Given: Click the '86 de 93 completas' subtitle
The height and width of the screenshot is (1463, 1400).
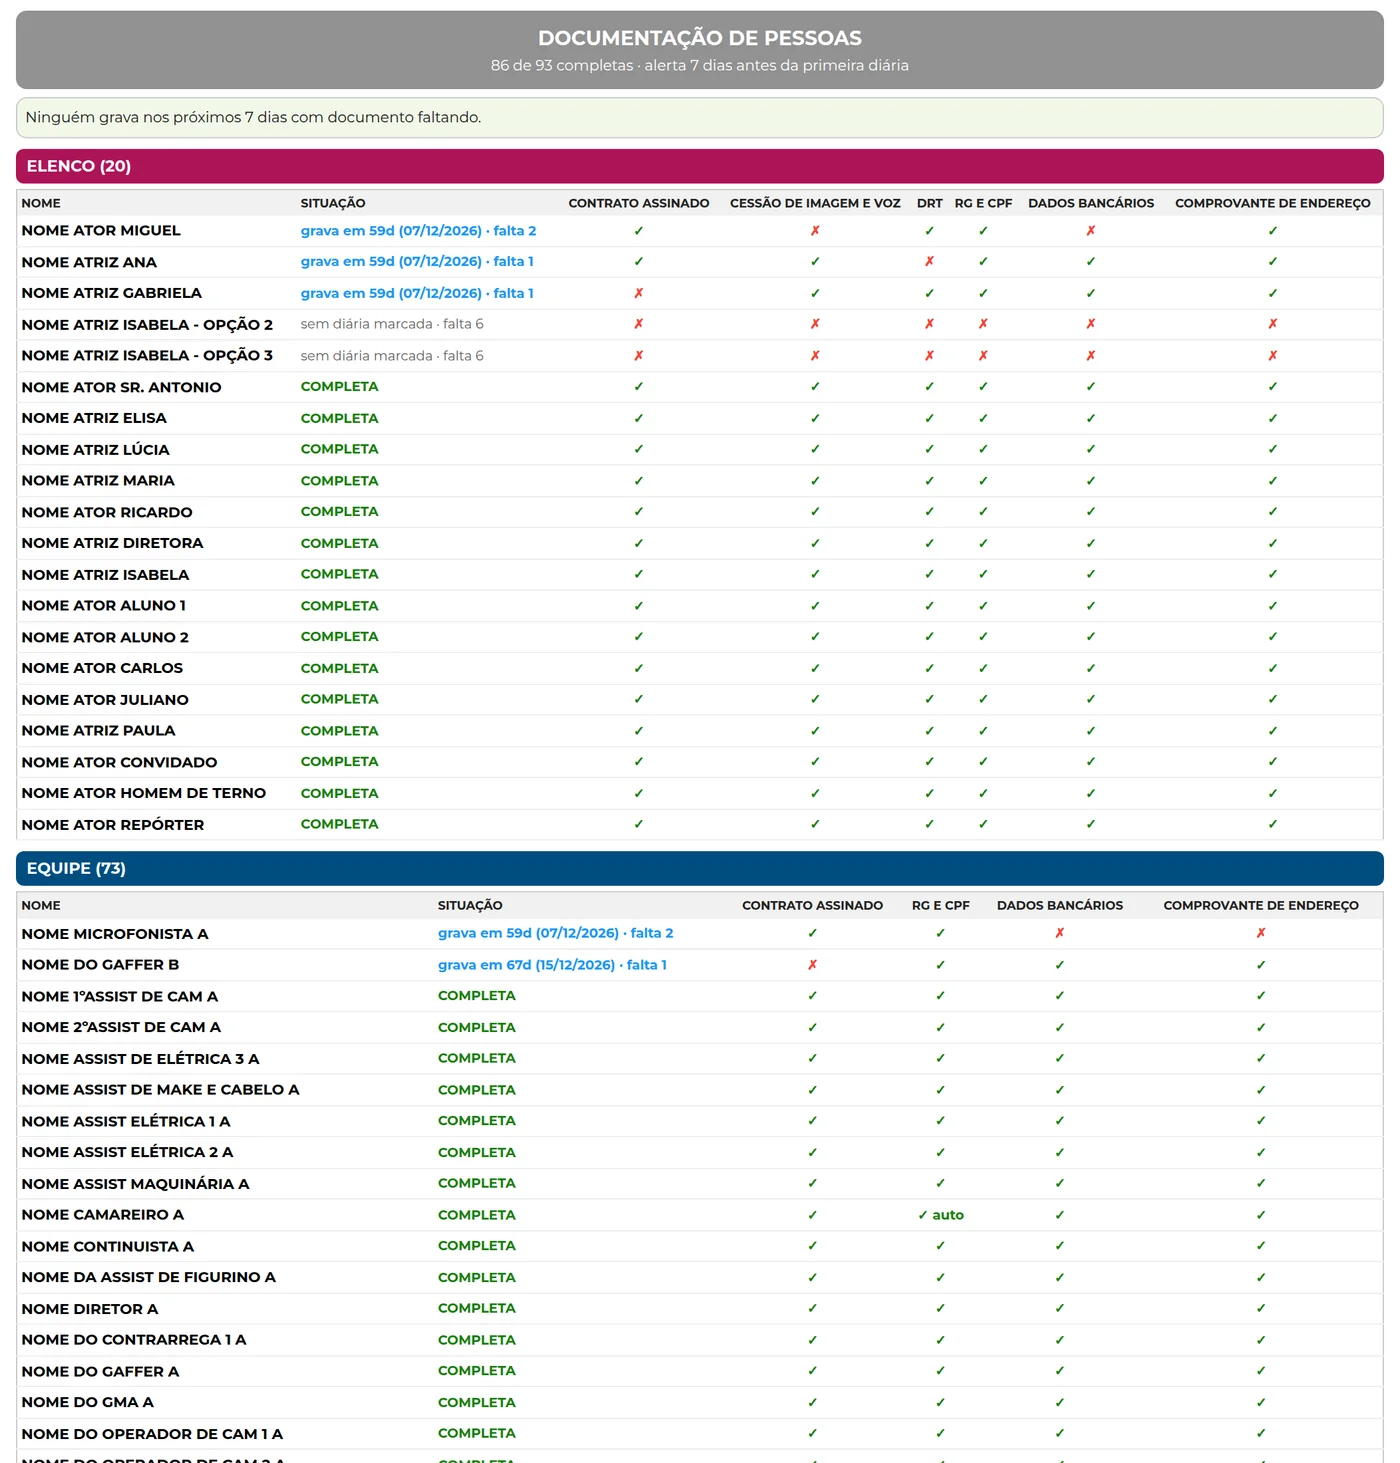Looking at the screenshot, I should [700, 65].
